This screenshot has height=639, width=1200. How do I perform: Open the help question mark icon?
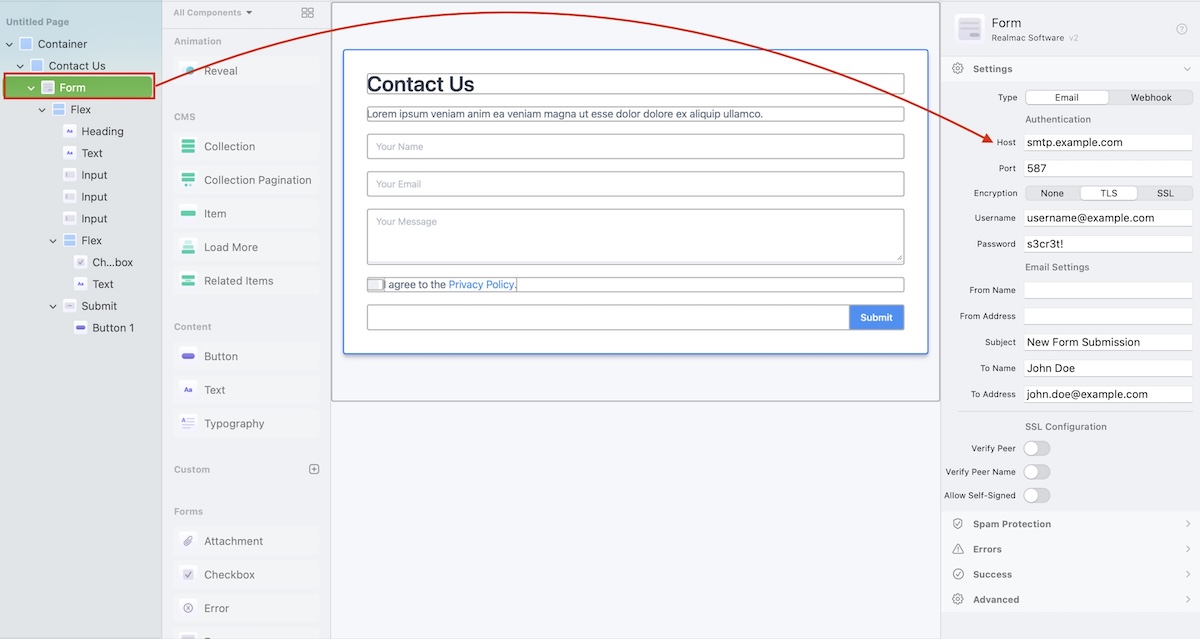1181,29
